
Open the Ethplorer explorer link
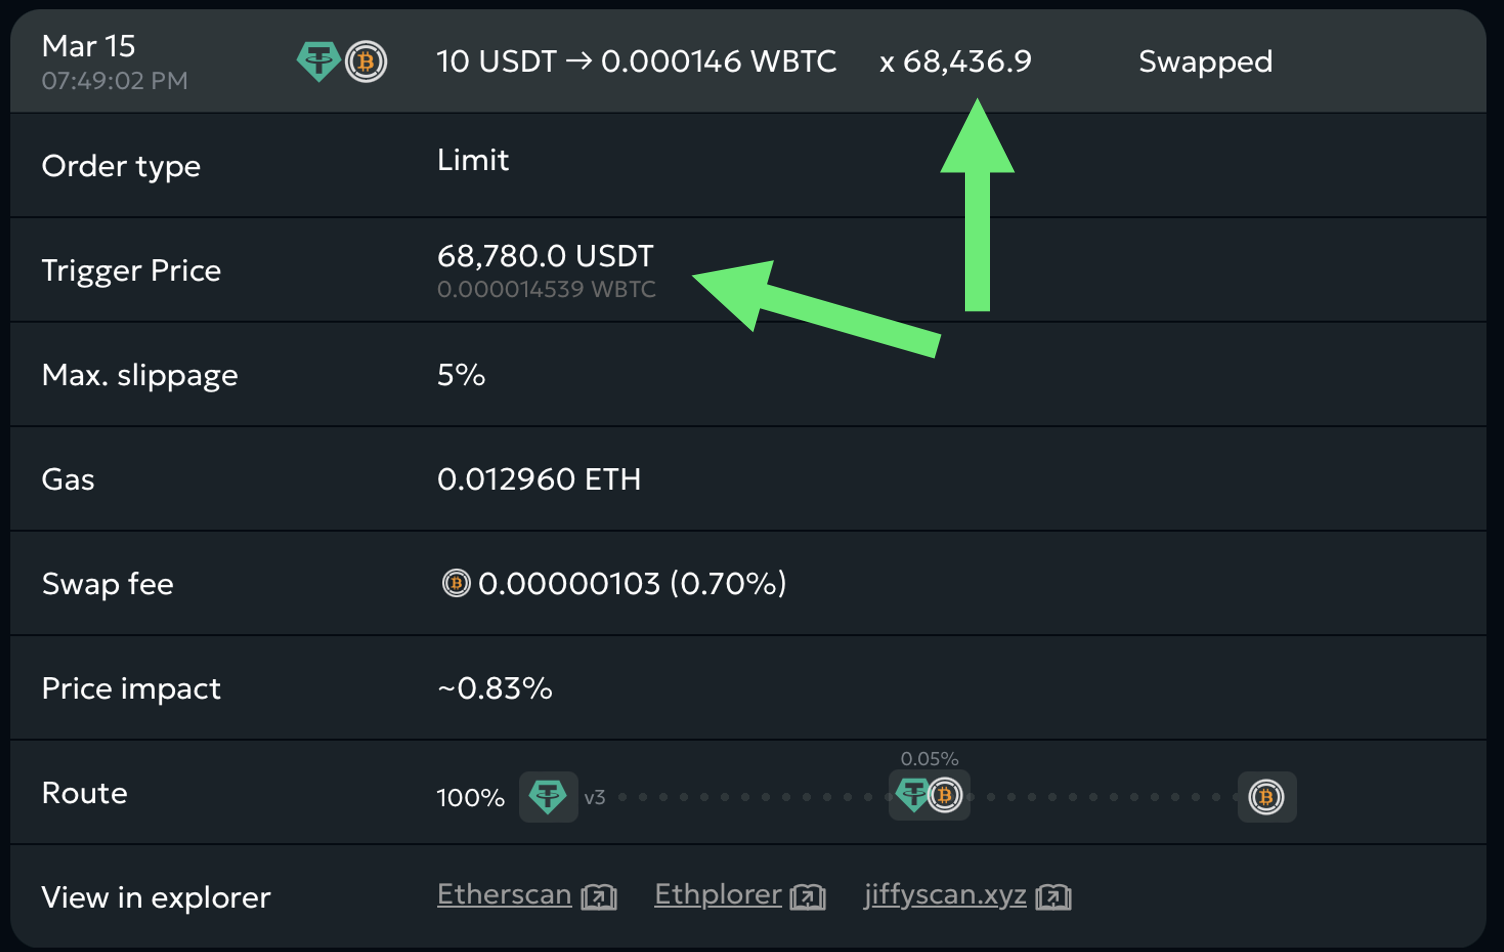[x=717, y=894]
